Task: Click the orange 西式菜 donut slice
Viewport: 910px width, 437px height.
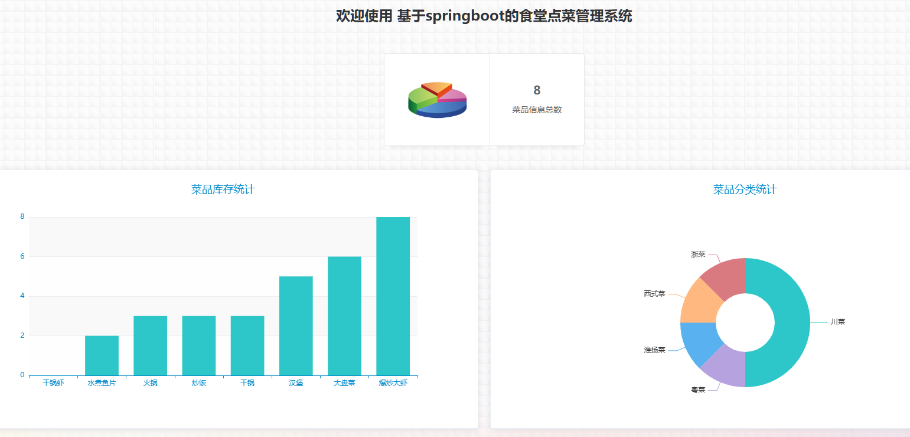Action: click(700, 304)
